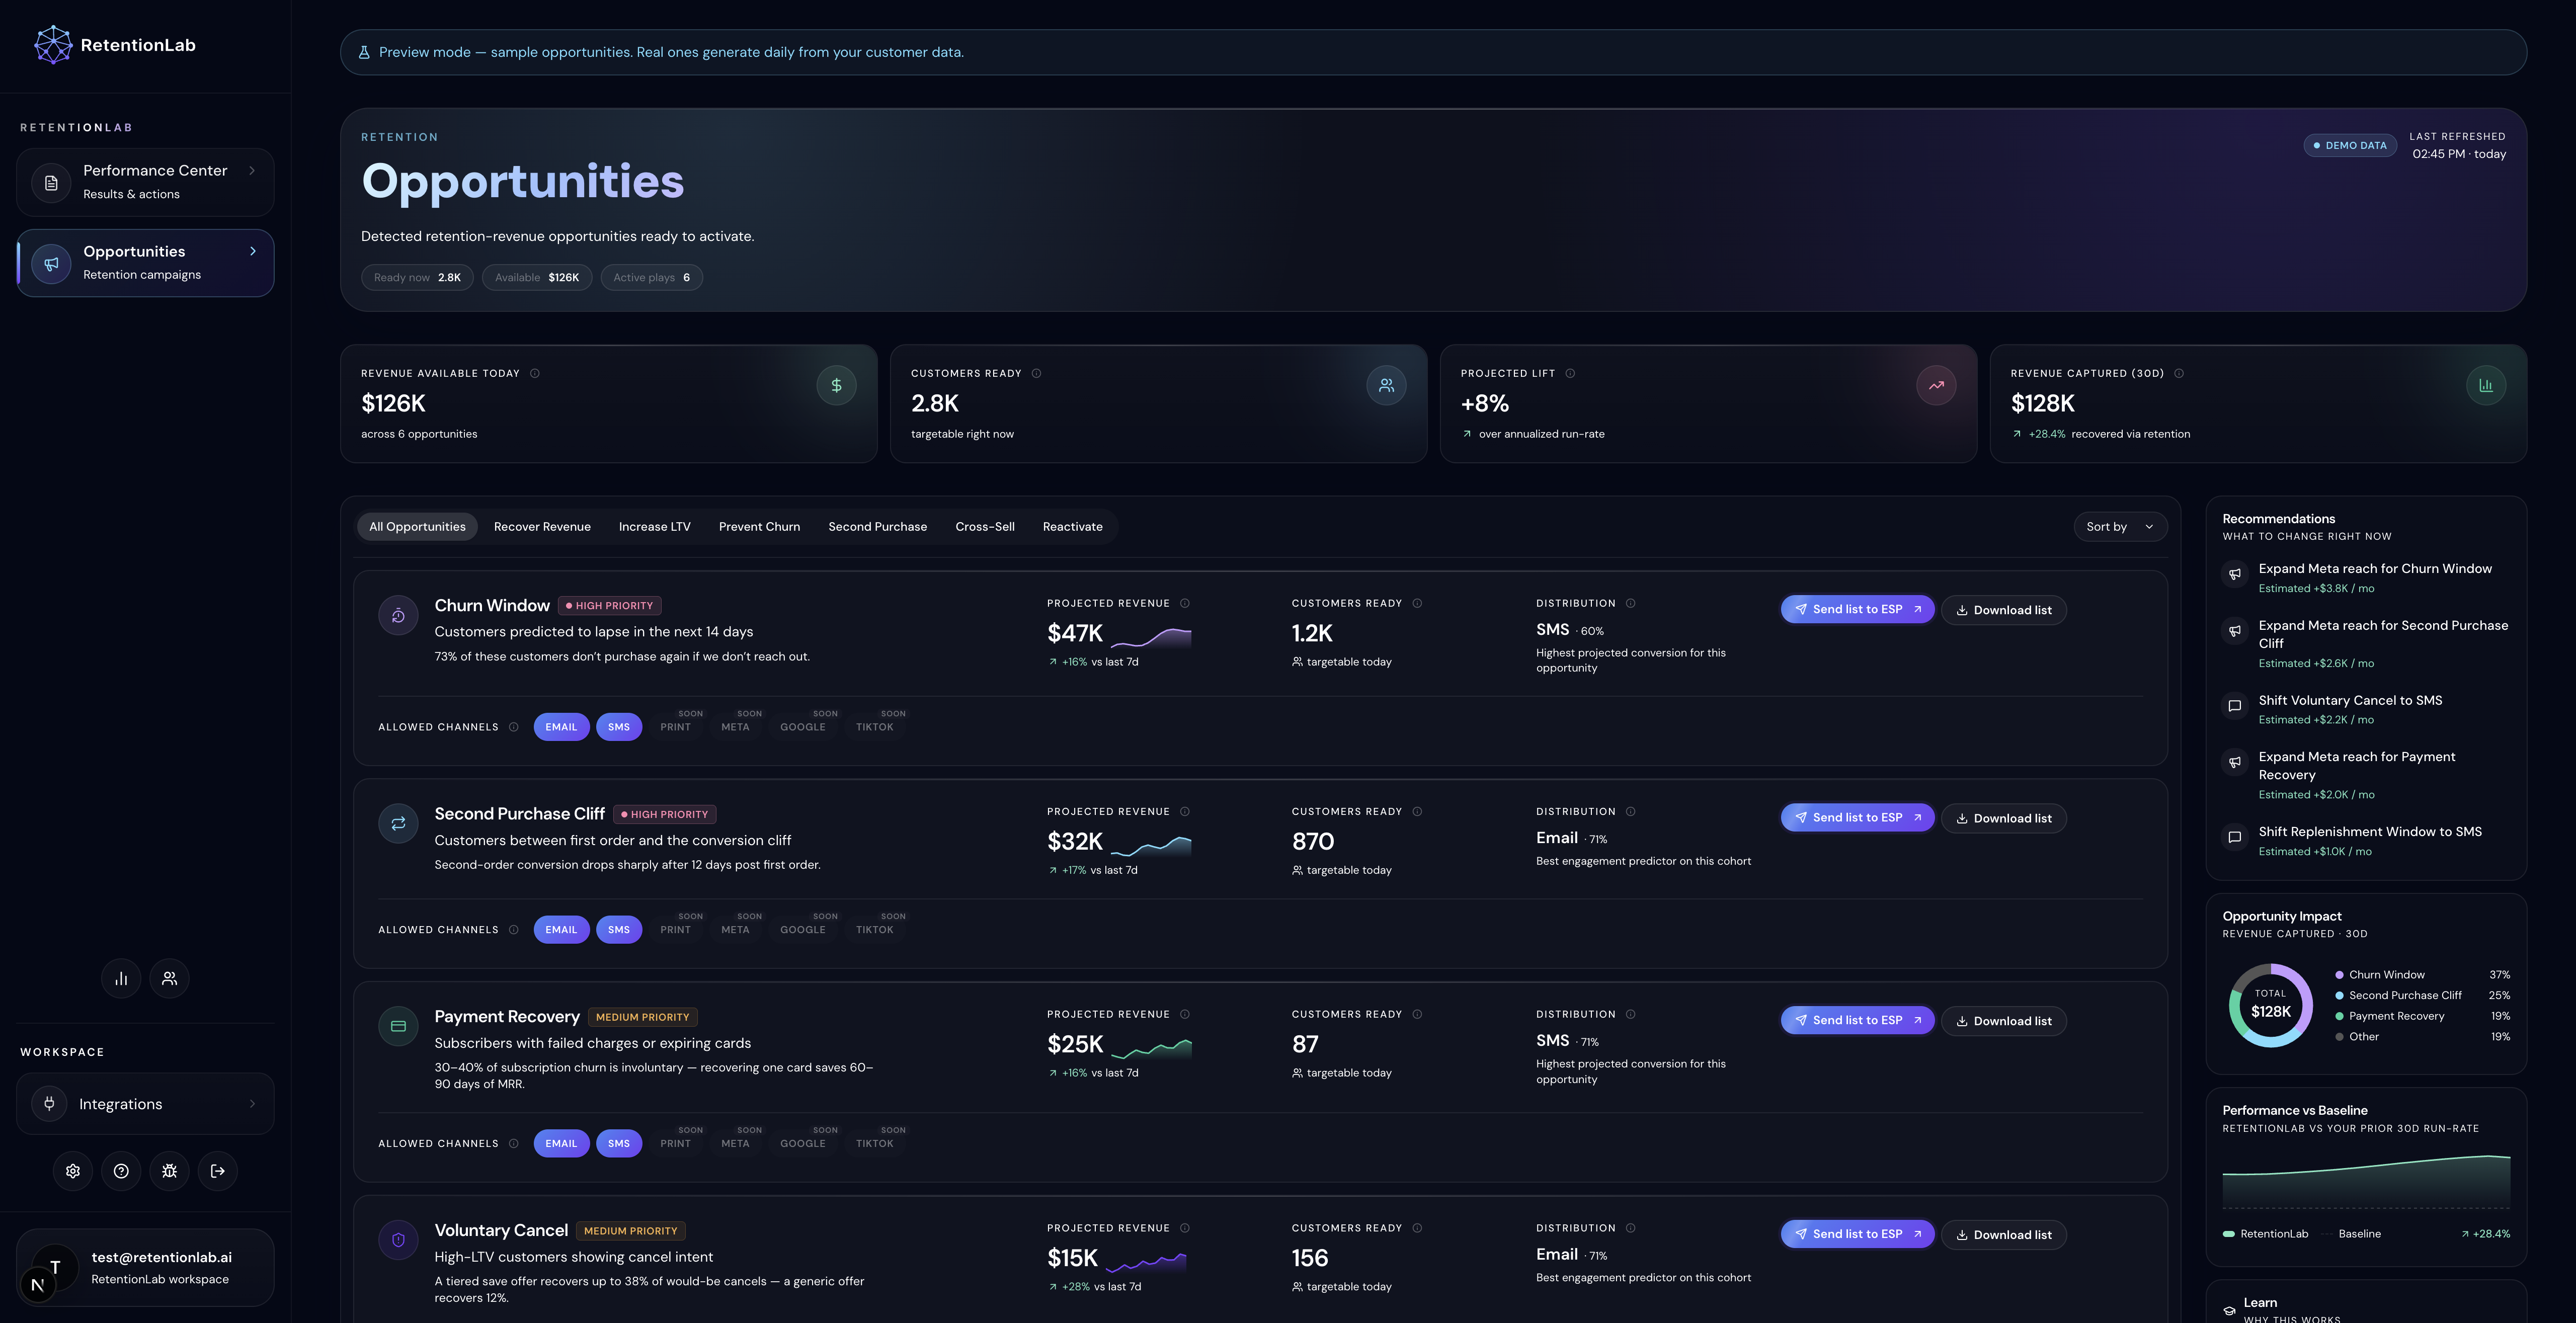Screen dimensions: 2576x1323
Task: Click info icon next to Revenue Available Today
Action: [x=535, y=373]
